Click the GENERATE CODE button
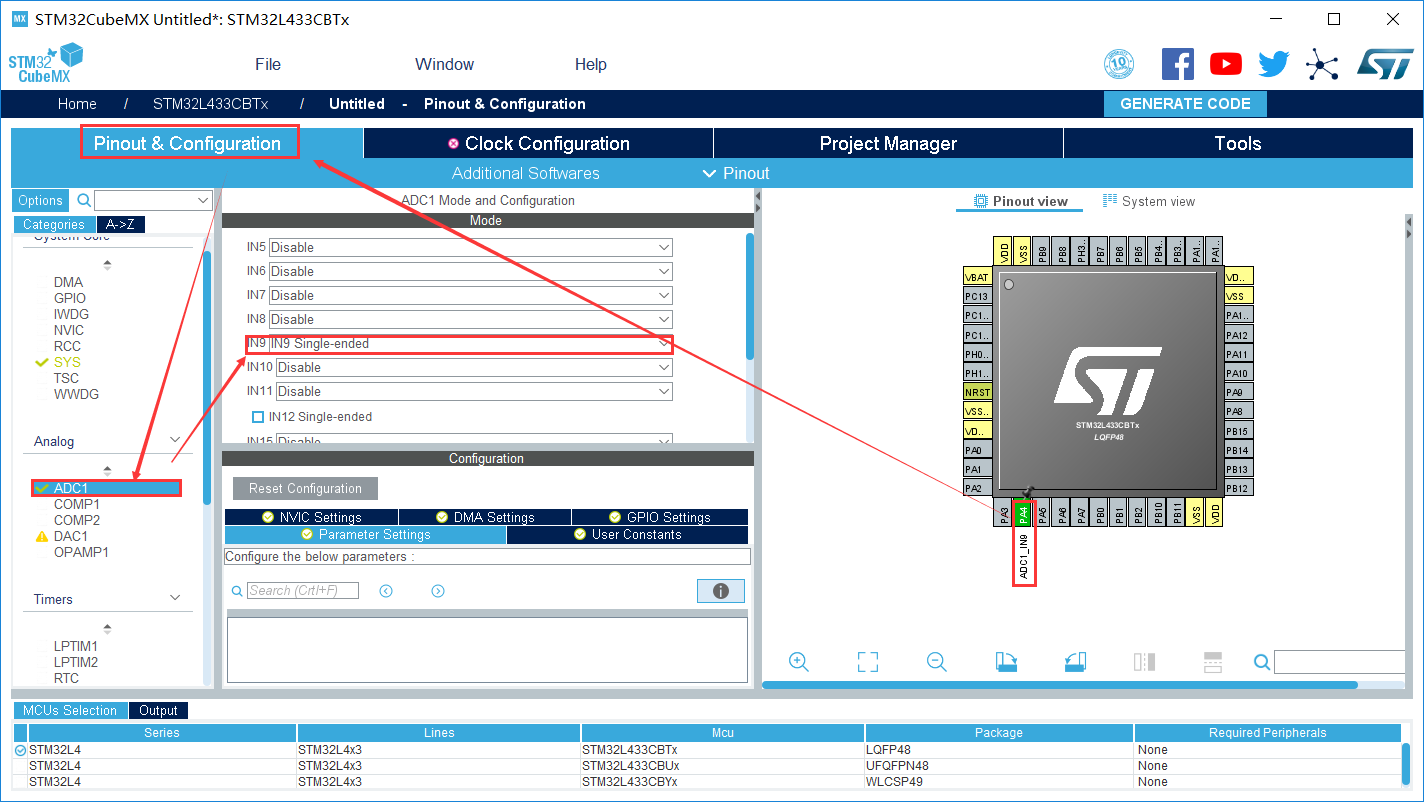This screenshot has height=802, width=1424. coord(1185,103)
